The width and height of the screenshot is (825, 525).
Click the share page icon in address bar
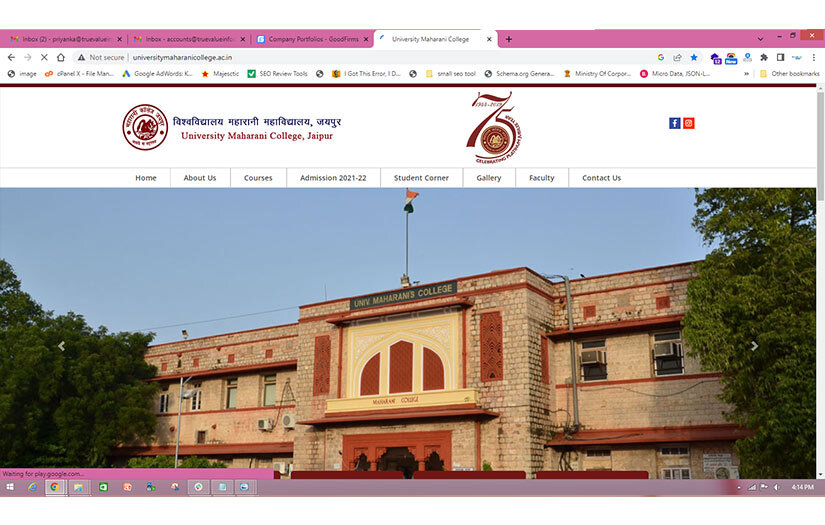(x=677, y=57)
